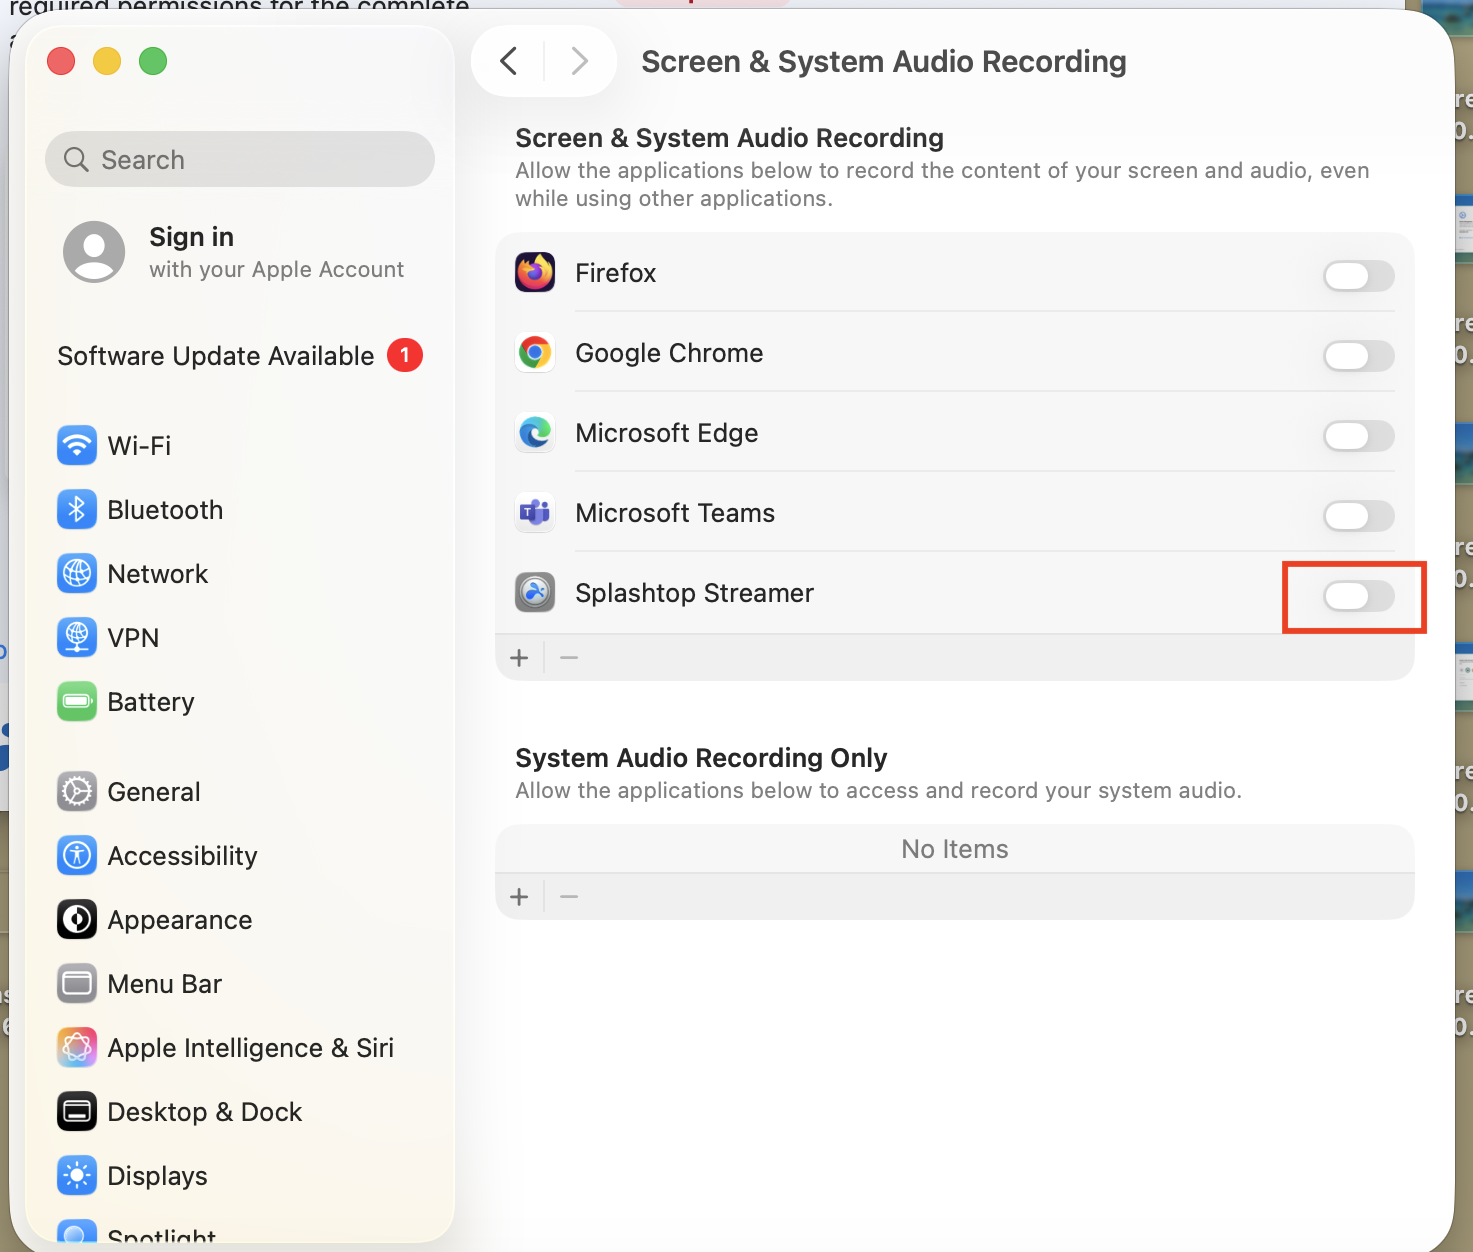The image size is (1473, 1252).
Task: Click the Search field in sidebar
Action: [x=240, y=159]
